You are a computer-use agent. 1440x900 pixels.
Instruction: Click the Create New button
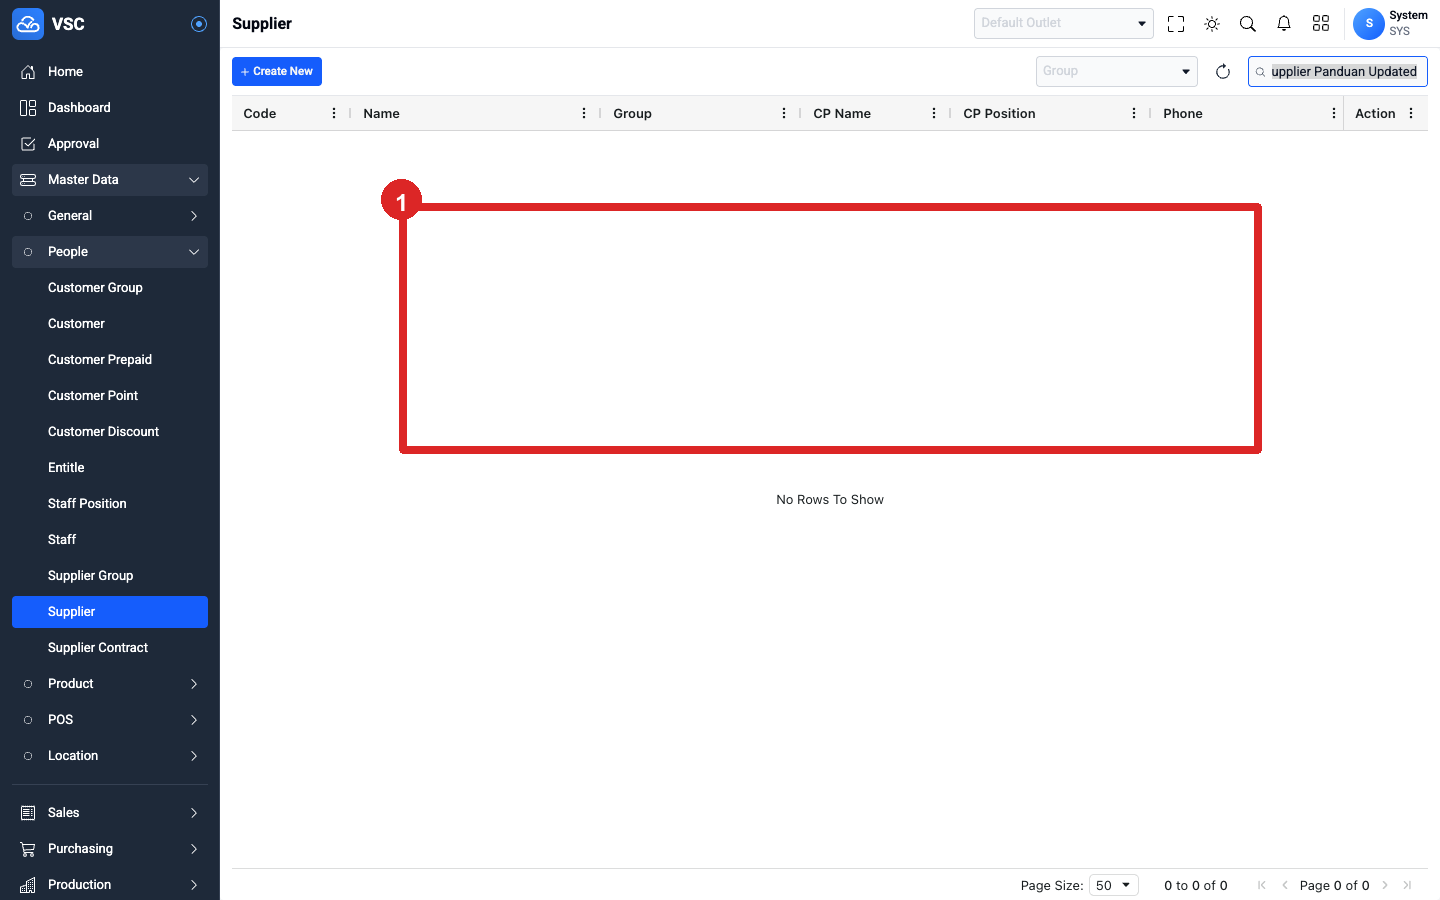[x=277, y=71]
